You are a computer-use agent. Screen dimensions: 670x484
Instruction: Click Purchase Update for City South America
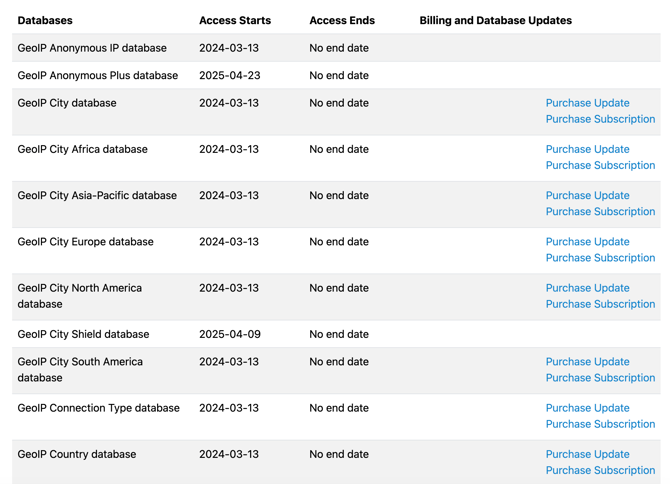(587, 362)
